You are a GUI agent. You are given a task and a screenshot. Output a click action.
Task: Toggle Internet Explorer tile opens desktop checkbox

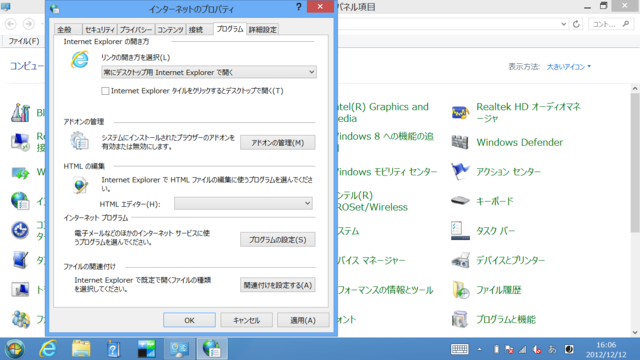point(105,91)
